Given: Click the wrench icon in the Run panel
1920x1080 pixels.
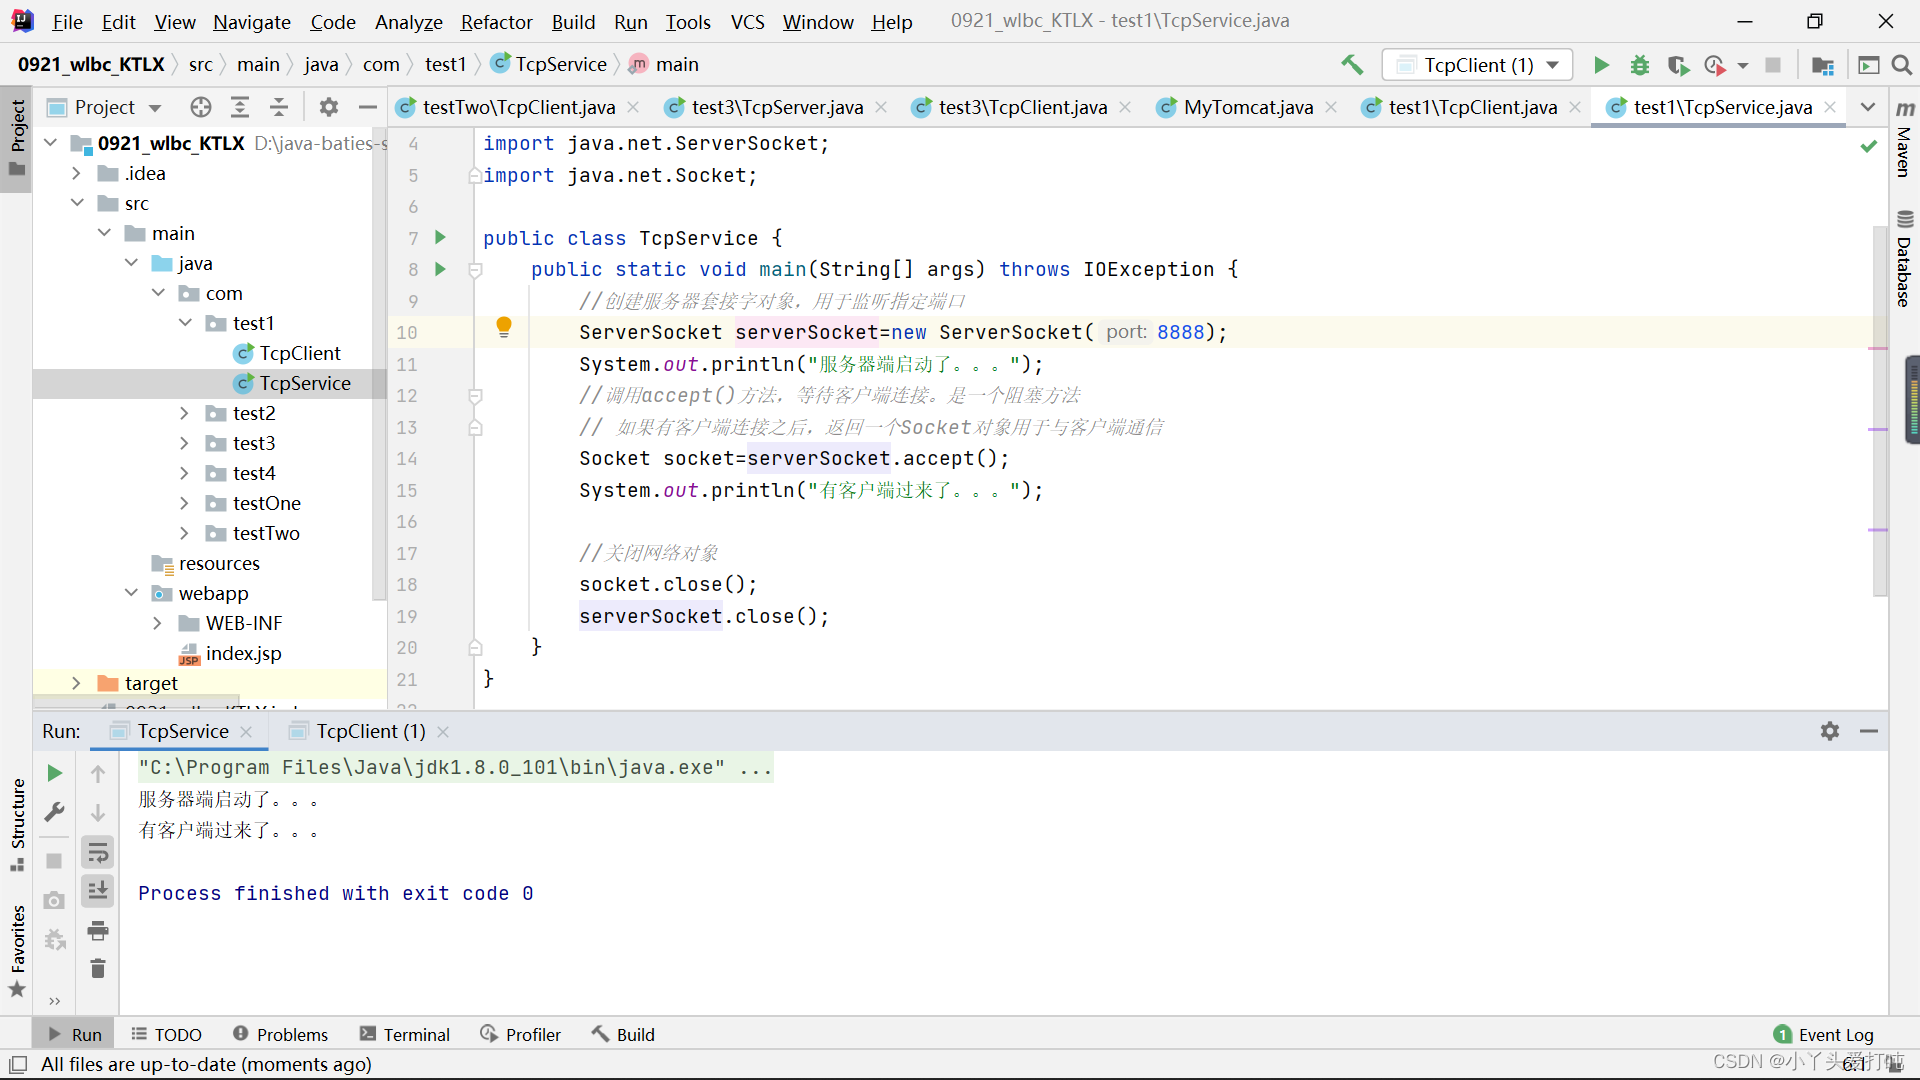Looking at the screenshot, I should [55, 812].
